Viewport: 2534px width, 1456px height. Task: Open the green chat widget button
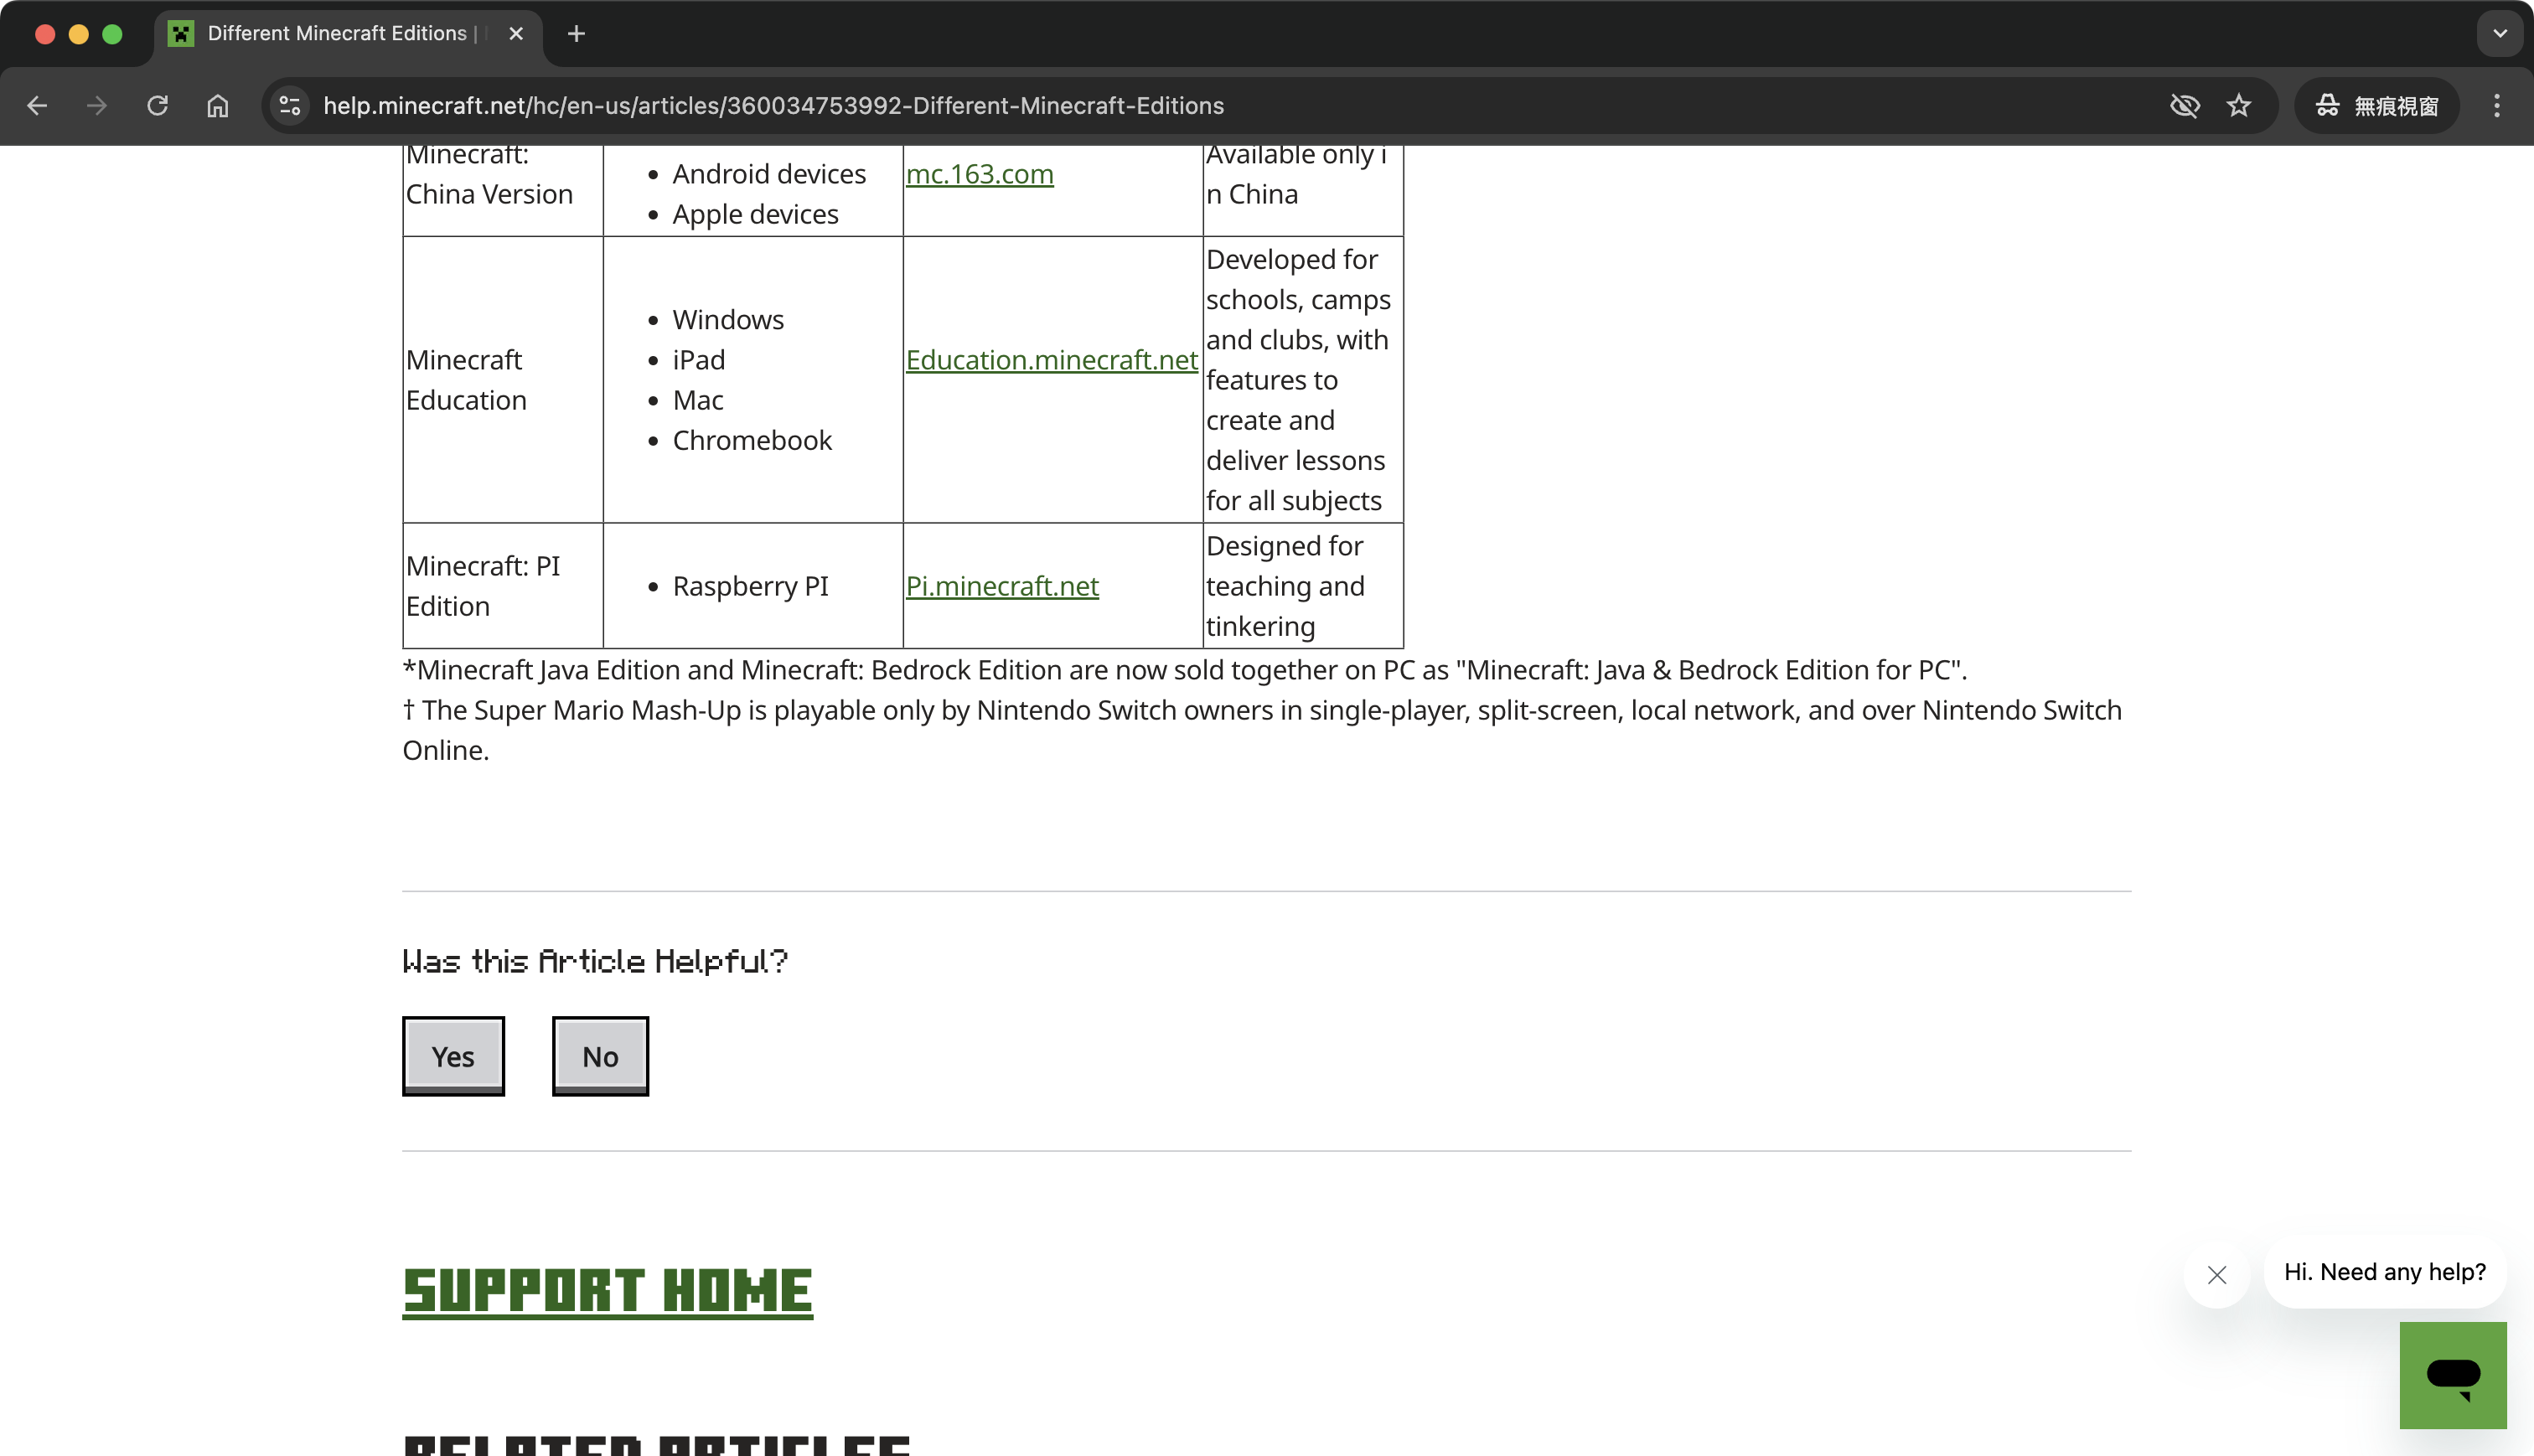coord(2452,1375)
